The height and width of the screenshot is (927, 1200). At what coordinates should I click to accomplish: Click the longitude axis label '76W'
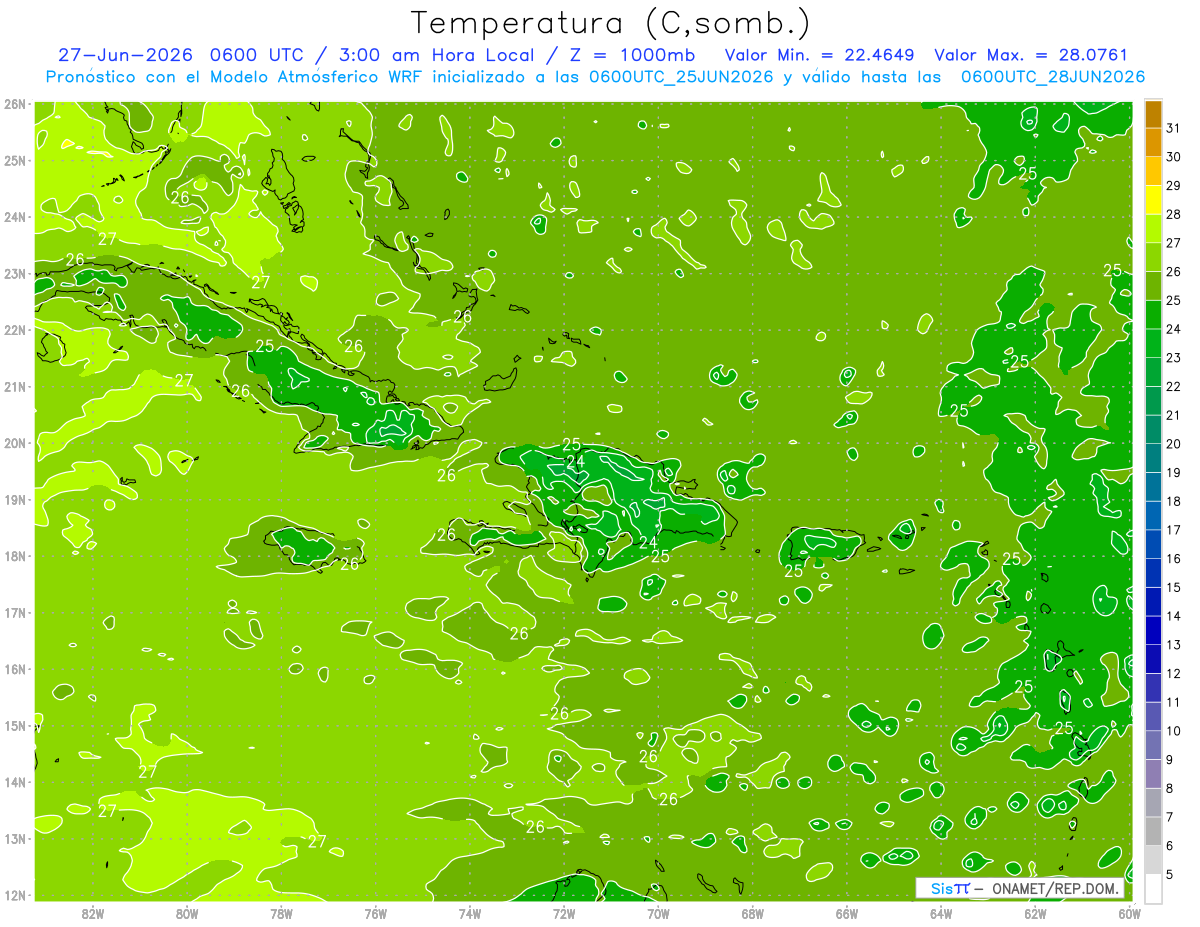point(375,913)
